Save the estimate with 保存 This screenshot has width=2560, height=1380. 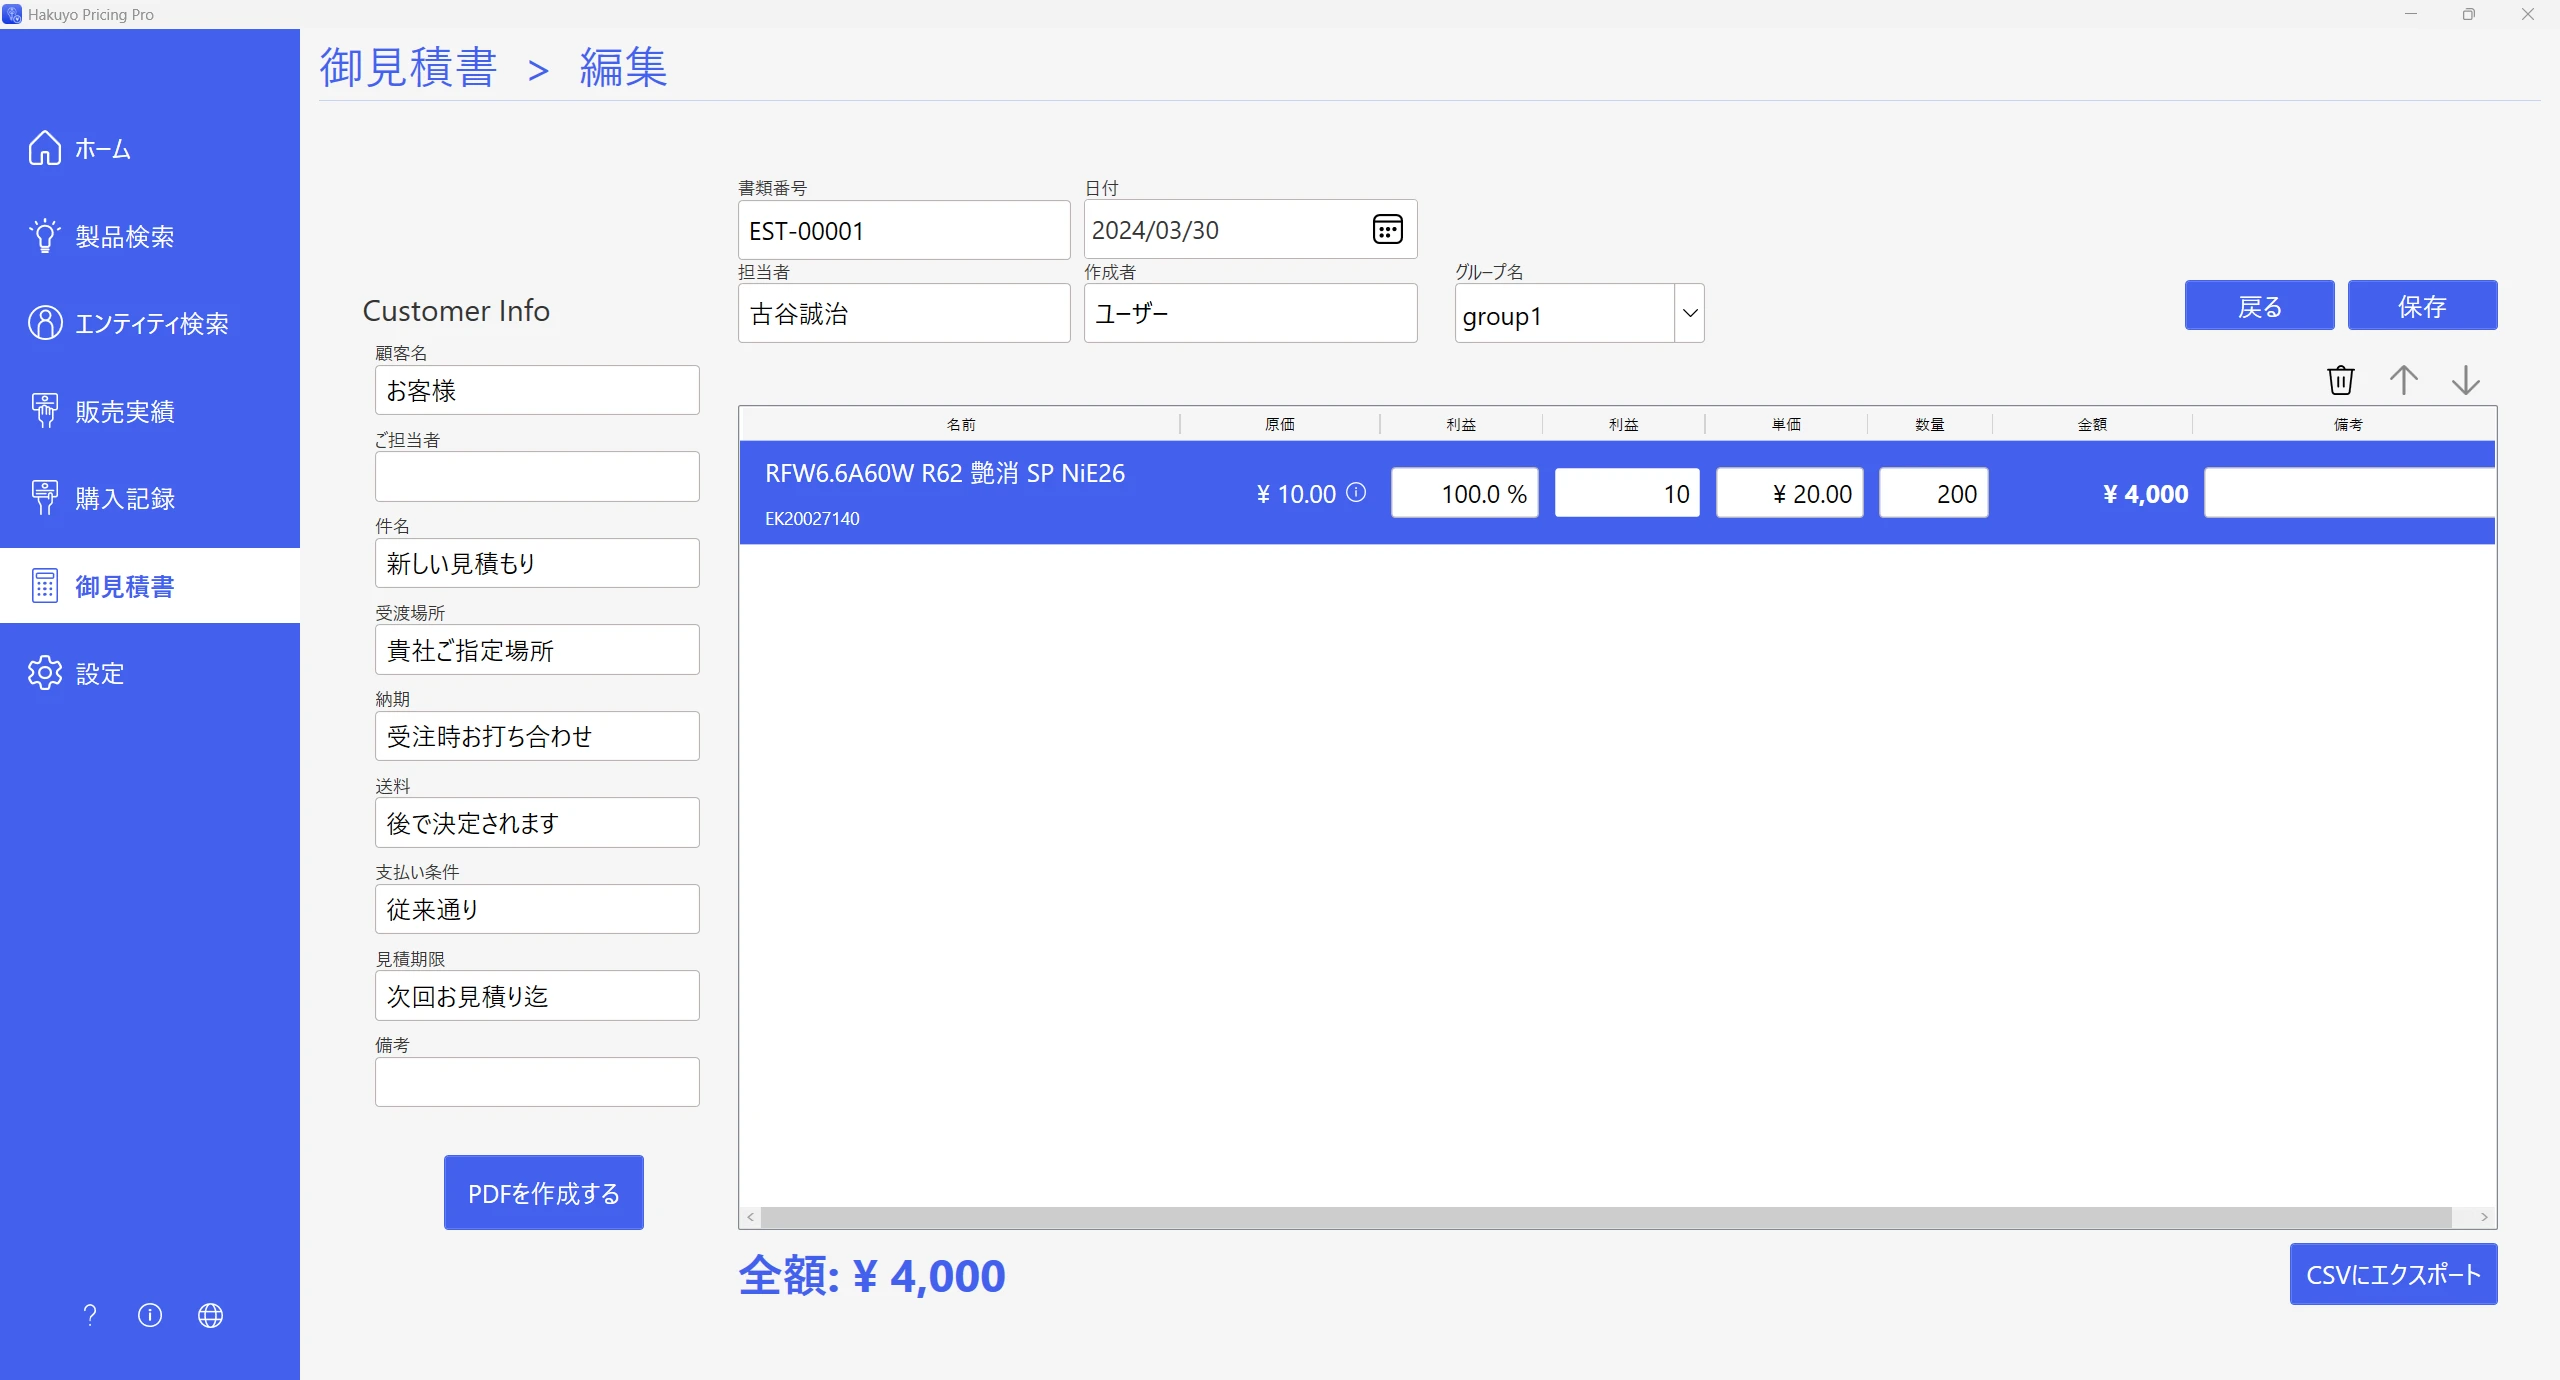coord(2423,305)
